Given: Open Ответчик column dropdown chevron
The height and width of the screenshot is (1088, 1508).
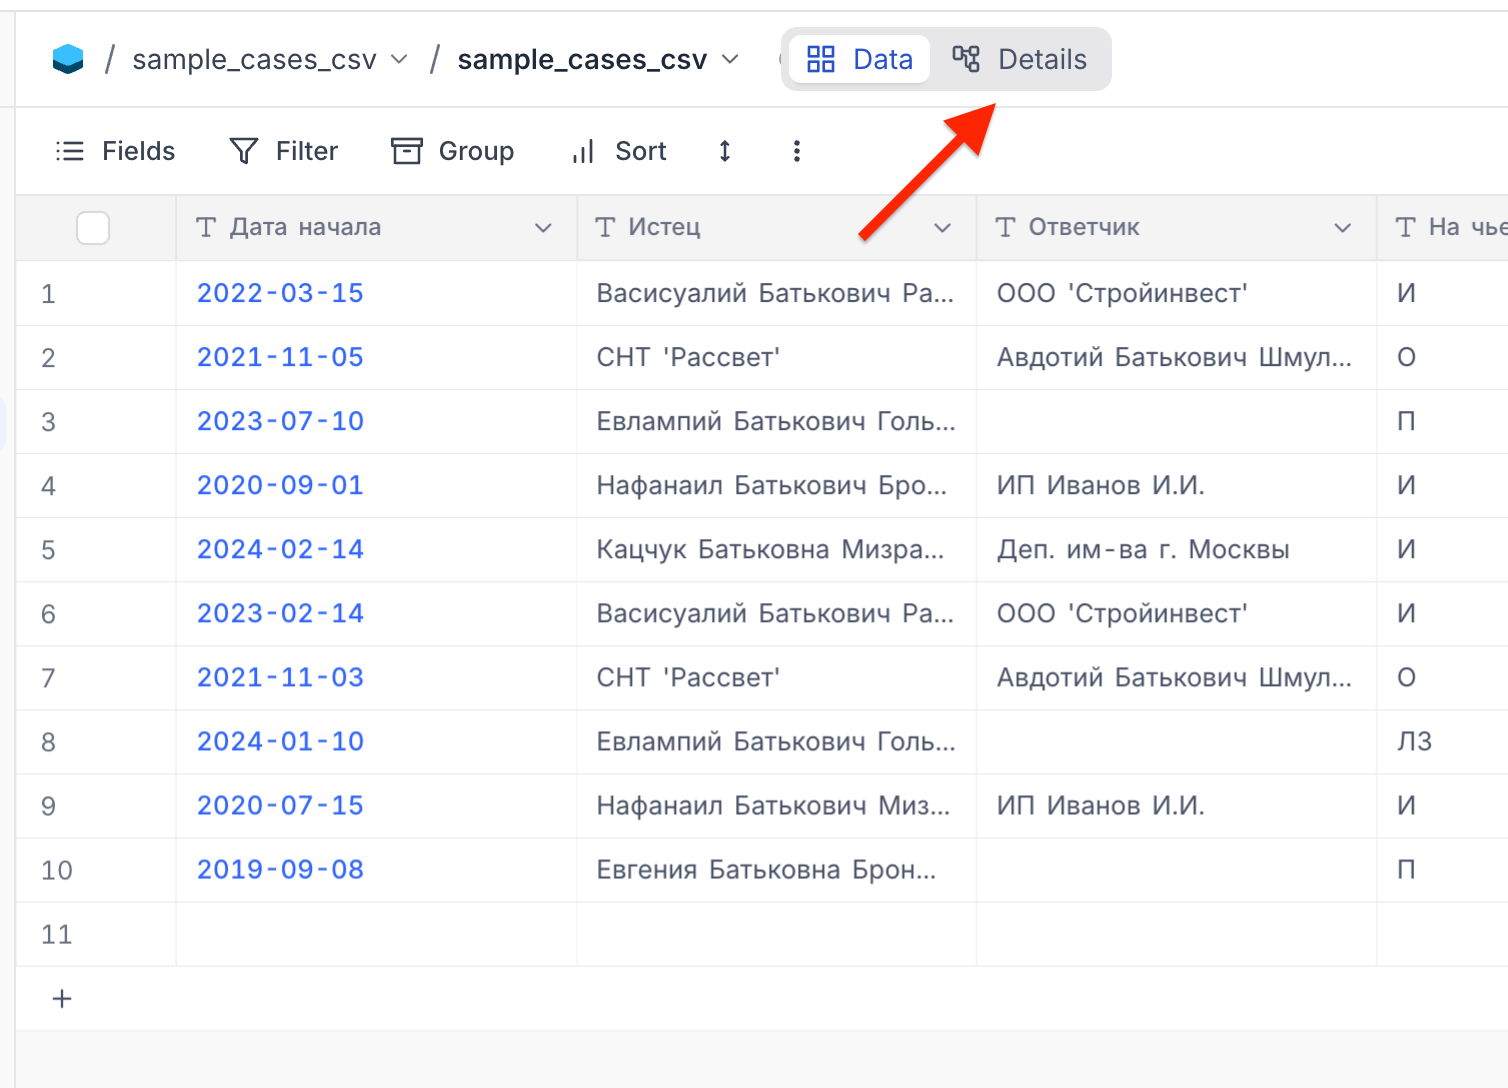Looking at the screenshot, I should click(x=1343, y=228).
